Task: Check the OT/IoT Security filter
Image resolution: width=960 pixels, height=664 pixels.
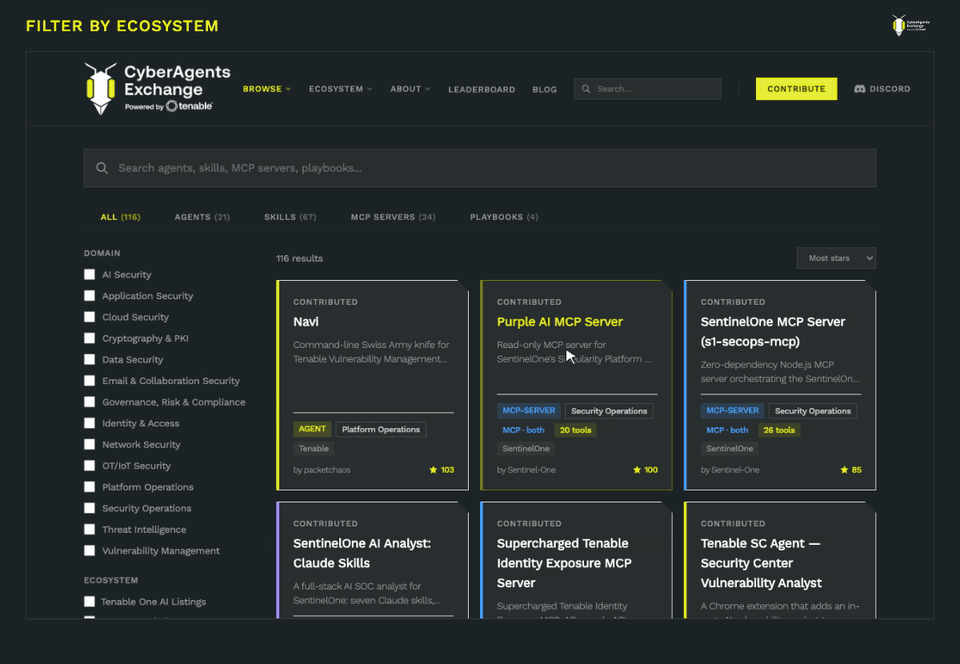Action: click(x=89, y=466)
